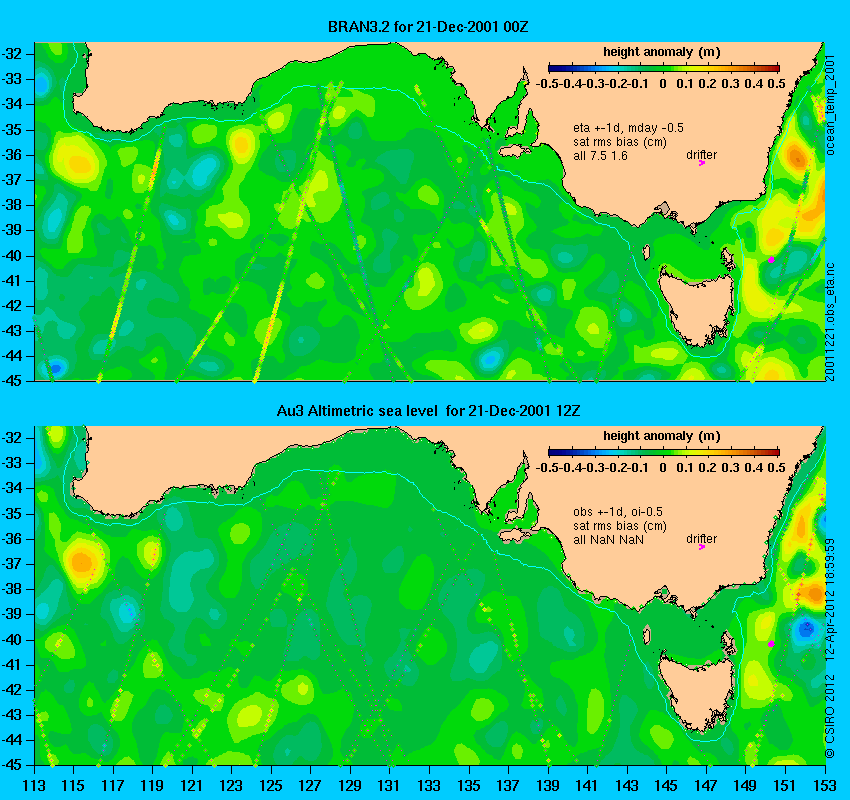This screenshot has height=800, width=850.
Task: Click the longitude tick label "121"
Action: click(x=191, y=785)
